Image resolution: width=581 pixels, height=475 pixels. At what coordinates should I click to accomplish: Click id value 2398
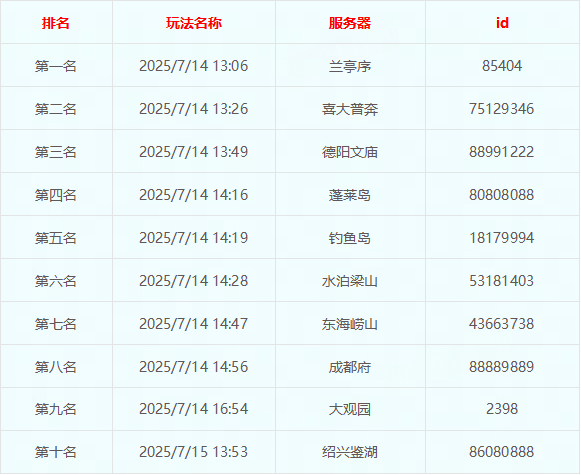click(502, 409)
